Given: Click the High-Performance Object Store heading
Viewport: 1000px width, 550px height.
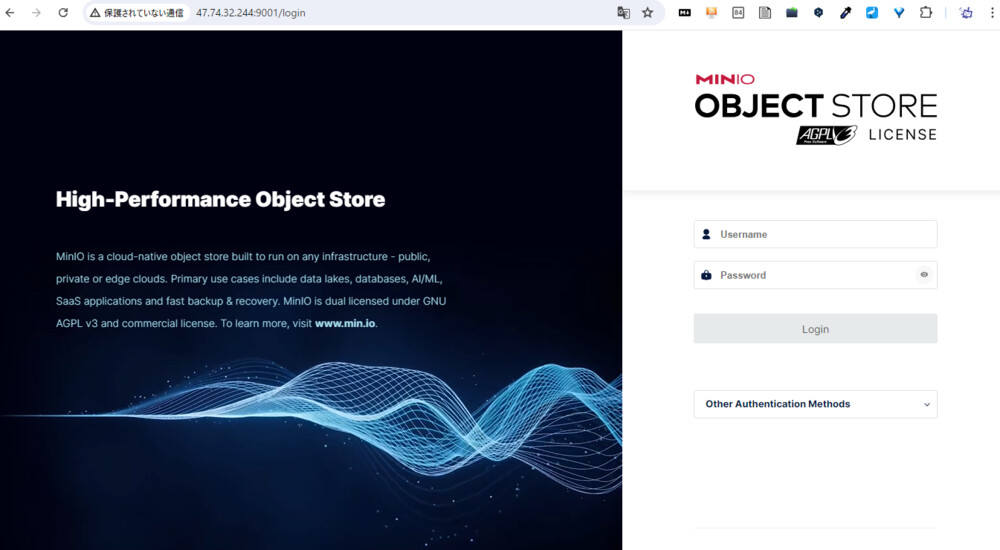Looking at the screenshot, I should pyautogui.click(x=221, y=200).
